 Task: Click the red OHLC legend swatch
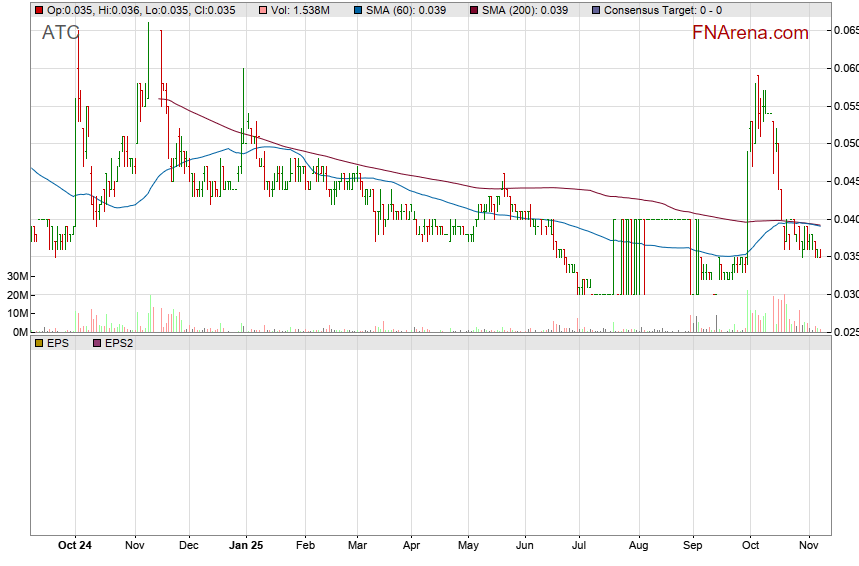coord(39,10)
